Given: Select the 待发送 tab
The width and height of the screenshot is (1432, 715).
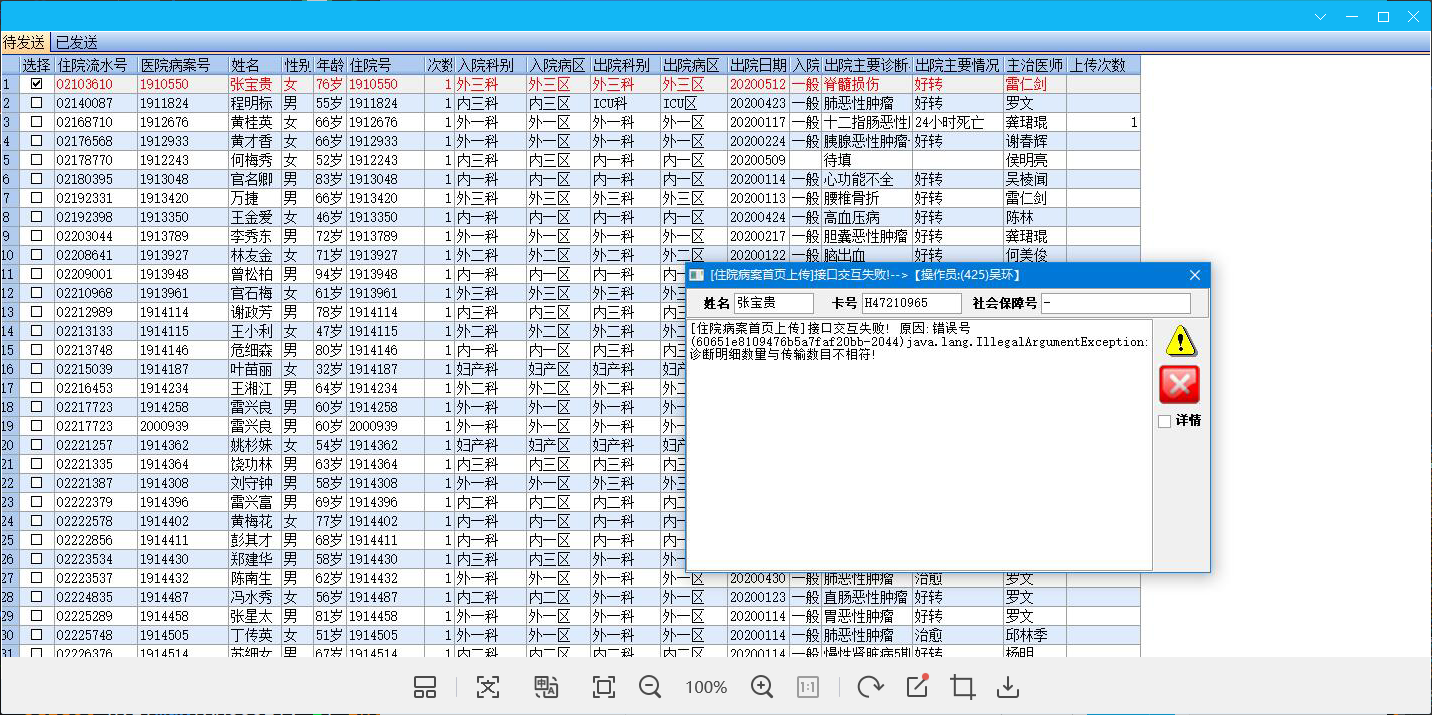Looking at the screenshot, I should click(24, 42).
